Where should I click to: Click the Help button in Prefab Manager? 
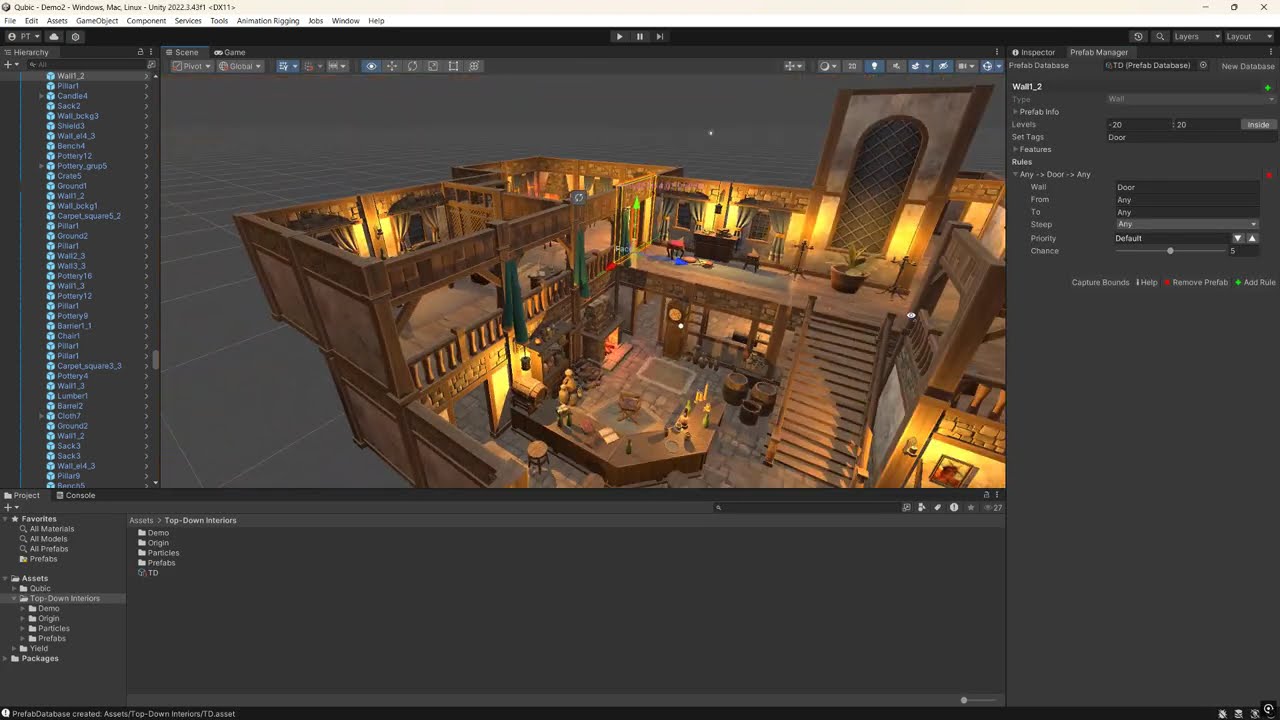pos(1147,282)
